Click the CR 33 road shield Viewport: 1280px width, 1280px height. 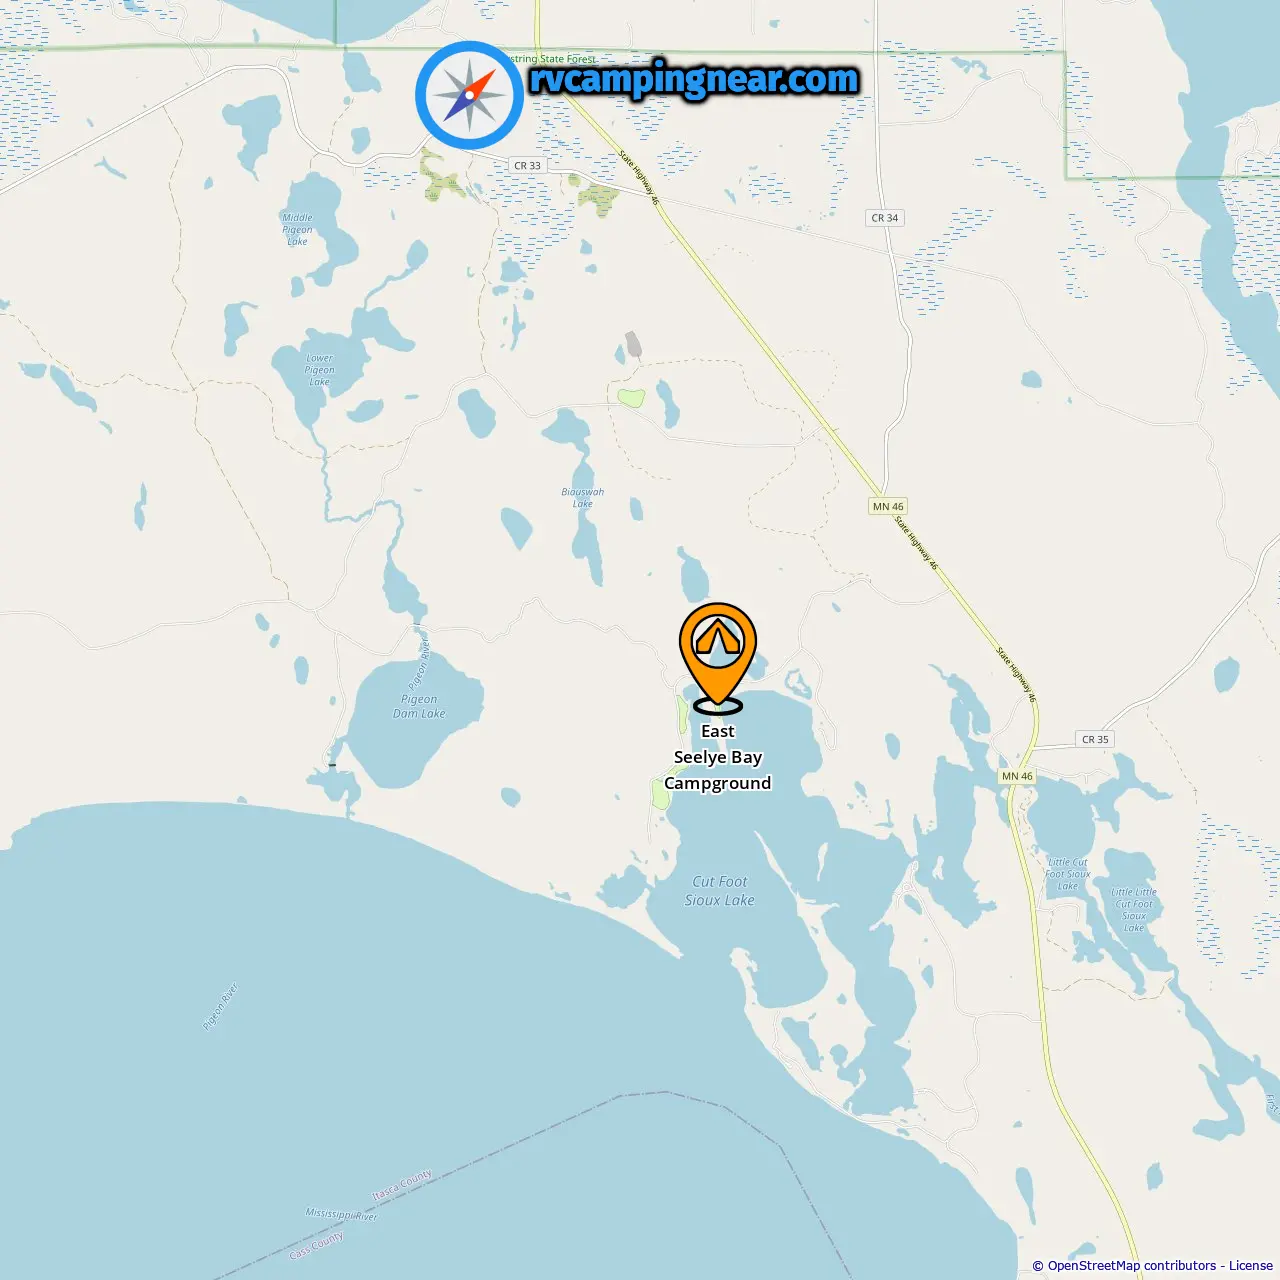tap(527, 166)
